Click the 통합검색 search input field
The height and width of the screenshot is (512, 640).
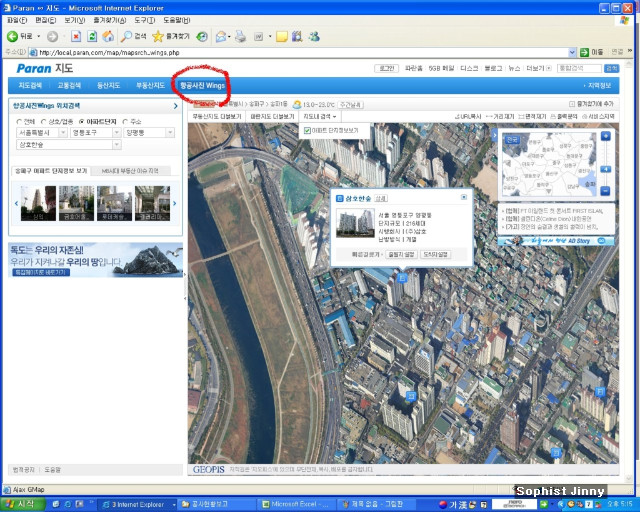pos(579,68)
